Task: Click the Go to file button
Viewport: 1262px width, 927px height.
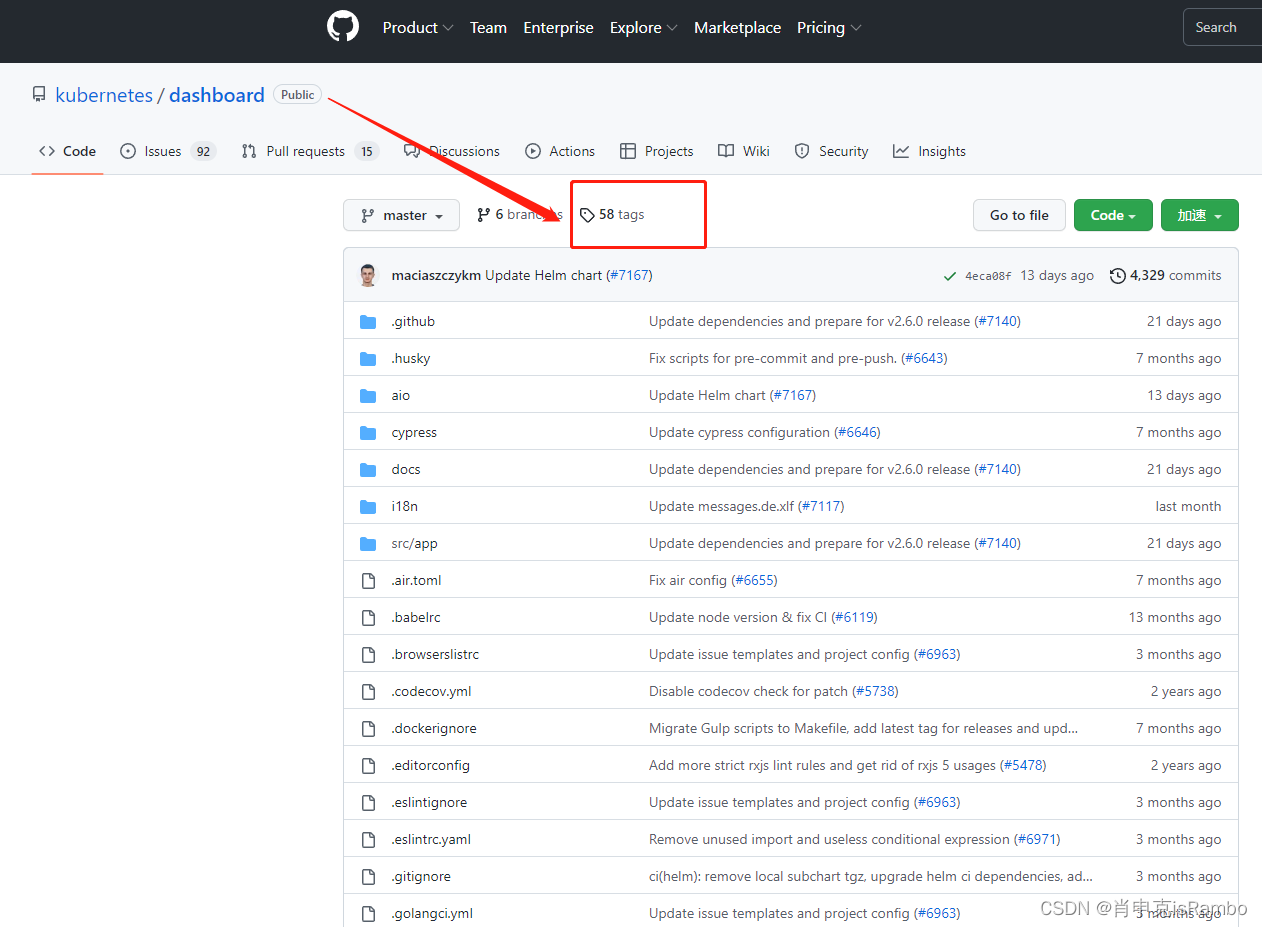Action: (1019, 215)
